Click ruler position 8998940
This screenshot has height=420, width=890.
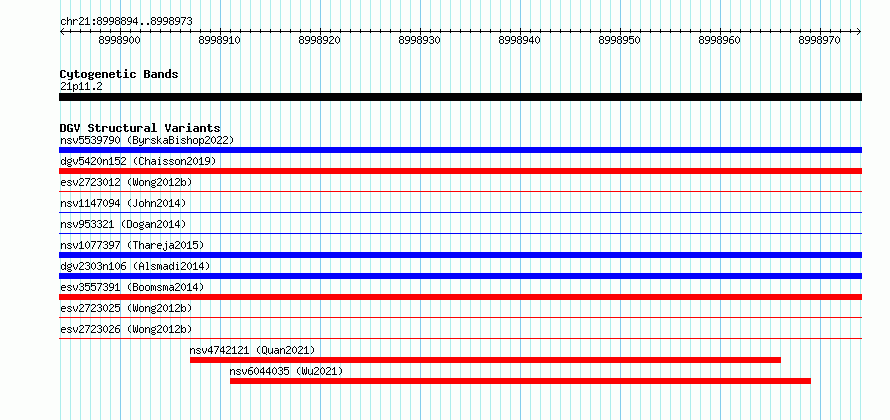[520, 40]
